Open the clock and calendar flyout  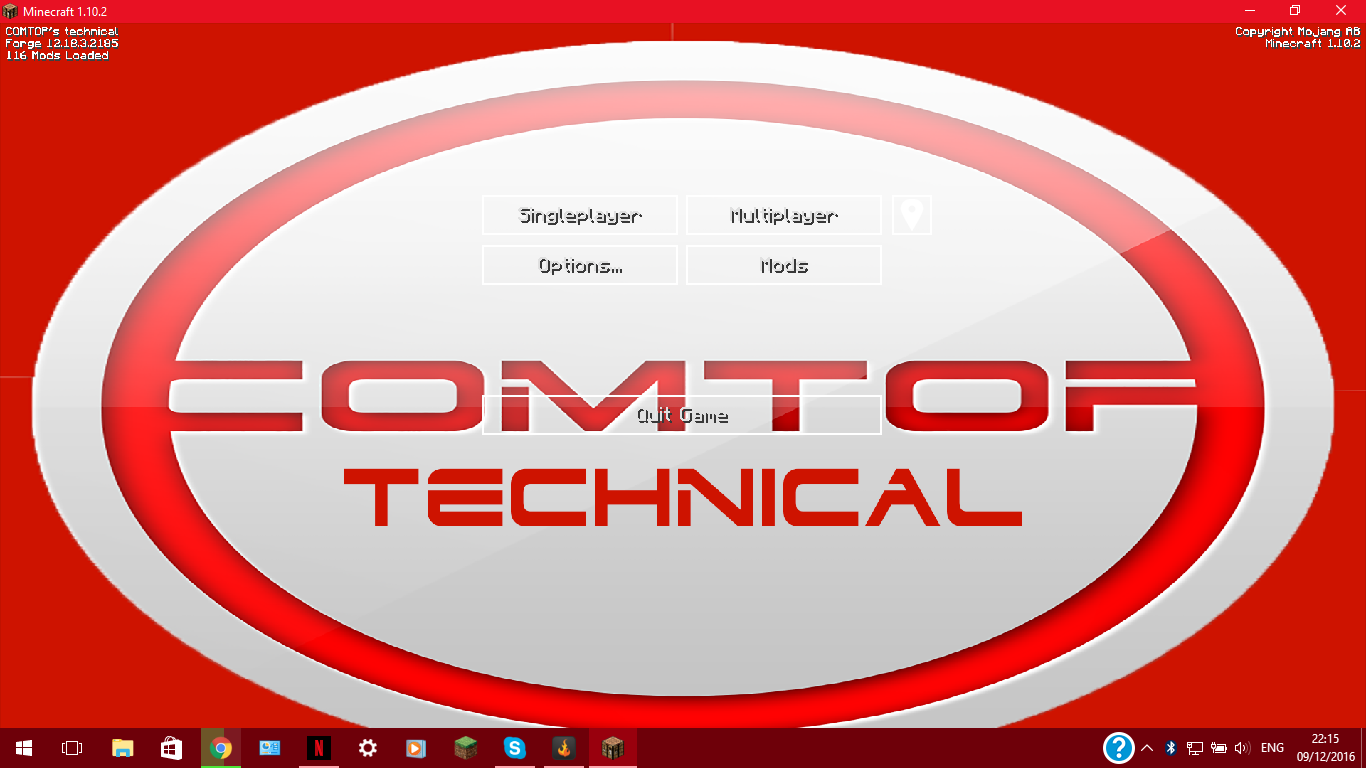pos(1328,748)
